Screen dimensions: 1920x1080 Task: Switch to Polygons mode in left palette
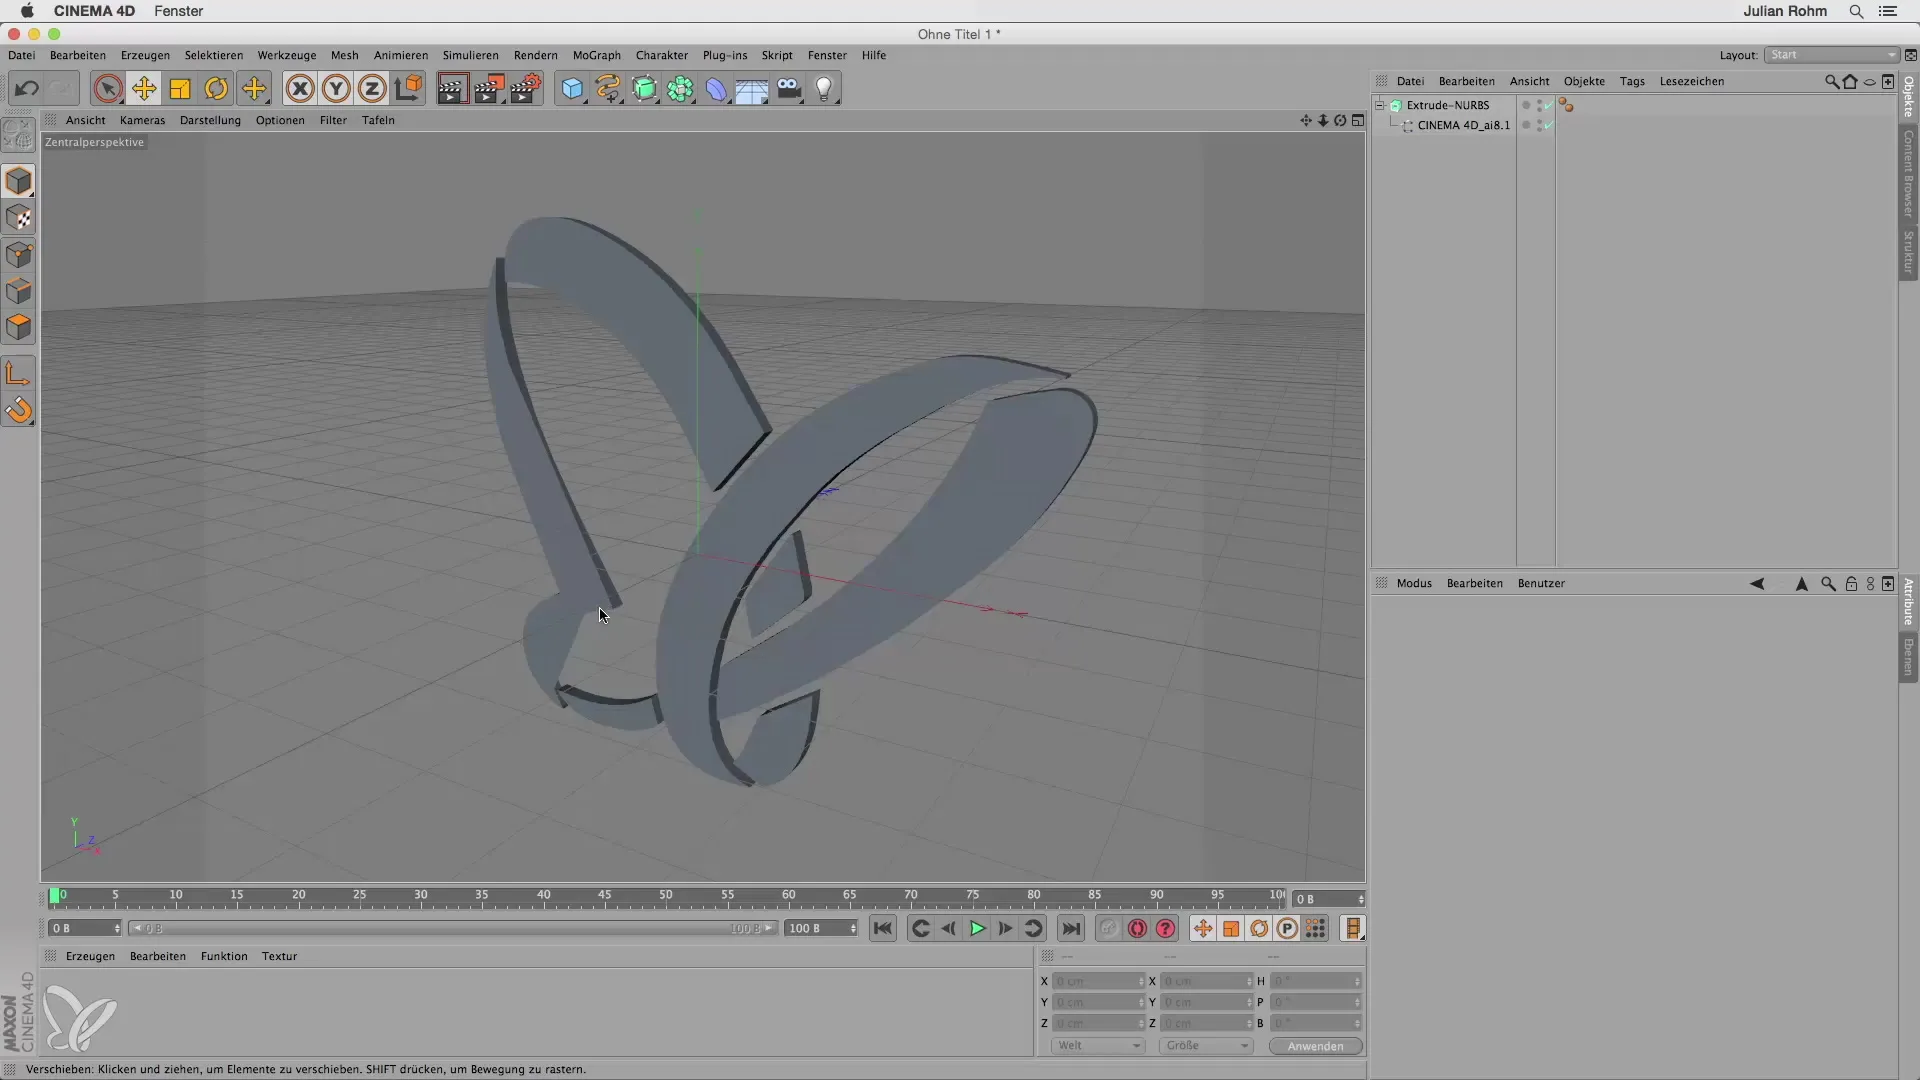(x=19, y=327)
